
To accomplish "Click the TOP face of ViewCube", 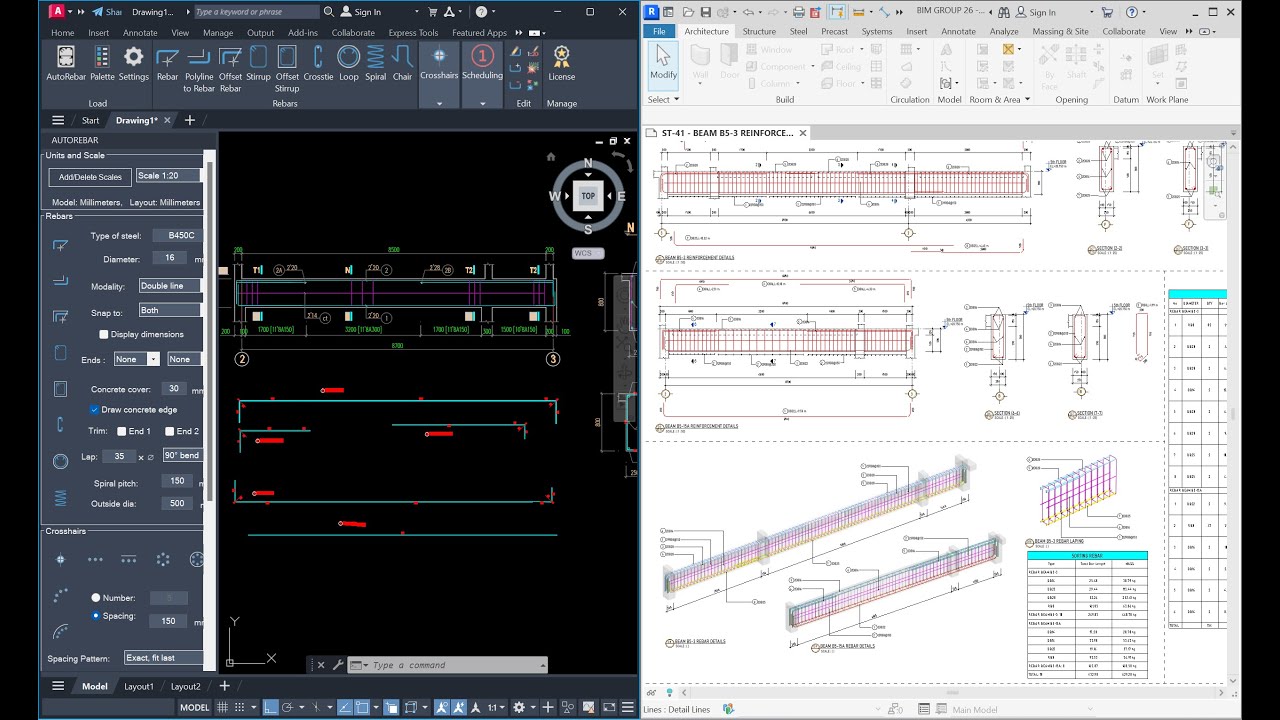I will click(x=588, y=196).
